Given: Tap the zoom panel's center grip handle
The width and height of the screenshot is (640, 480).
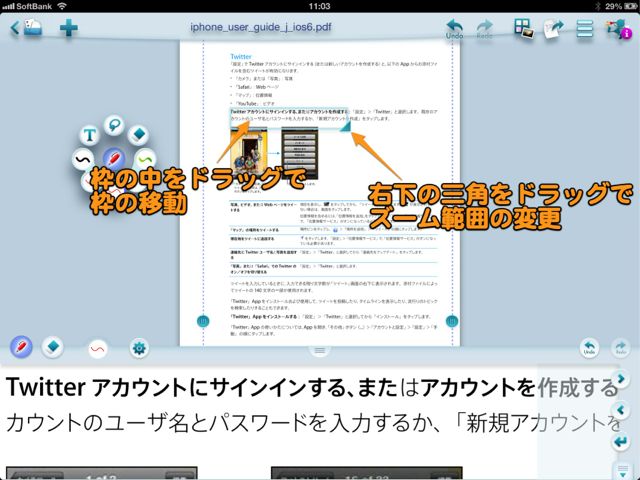Looking at the screenshot, I should (x=320, y=351).
